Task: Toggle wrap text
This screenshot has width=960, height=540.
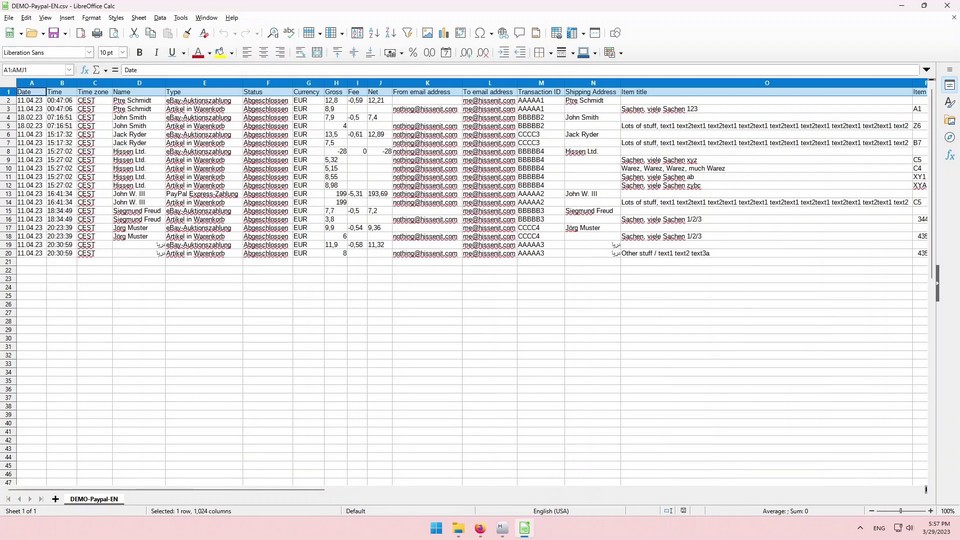Action: 300,53
